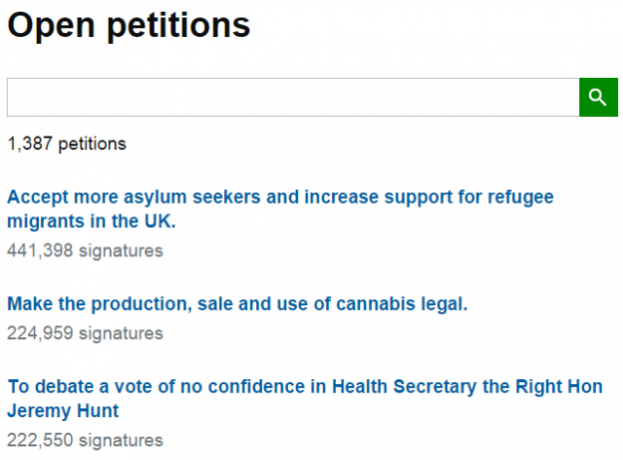Focus the petition search text box
The height and width of the screenshot is (460, 623).
click(x=293, y=97)
